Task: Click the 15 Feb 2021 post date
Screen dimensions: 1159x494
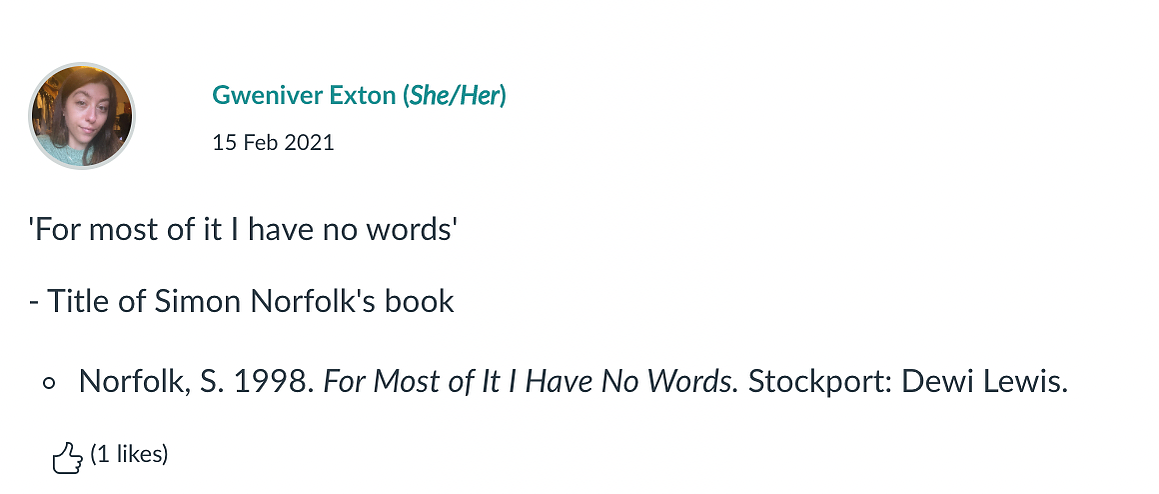Action: (x=273, y=143)
